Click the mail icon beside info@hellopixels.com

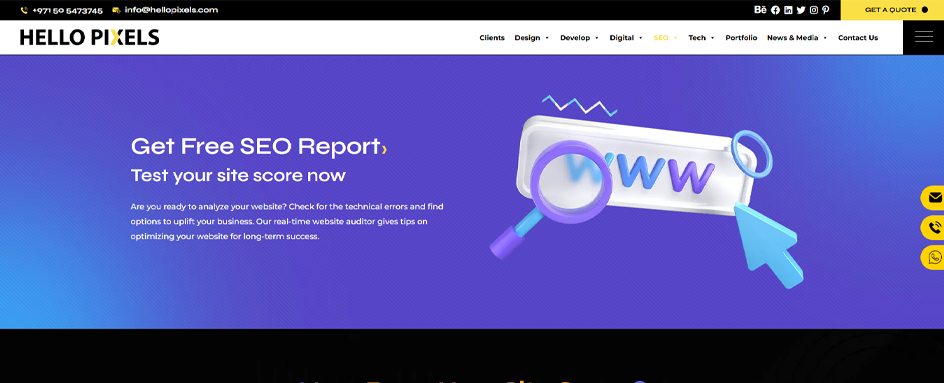pyautogui.click(x=116, y=10)
